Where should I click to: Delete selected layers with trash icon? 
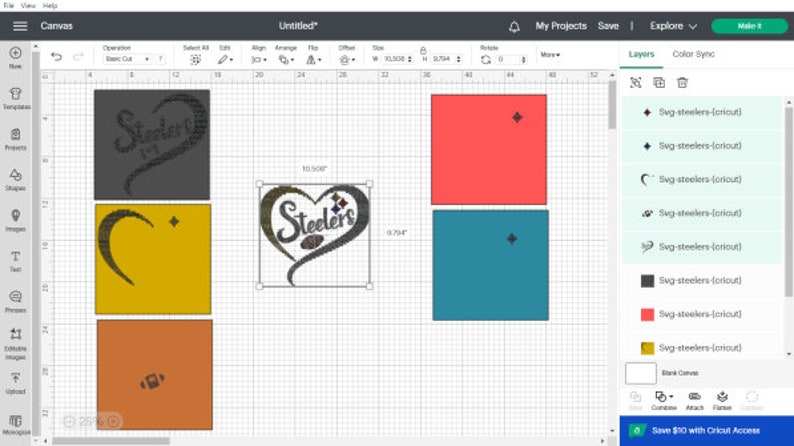point(682,83)
